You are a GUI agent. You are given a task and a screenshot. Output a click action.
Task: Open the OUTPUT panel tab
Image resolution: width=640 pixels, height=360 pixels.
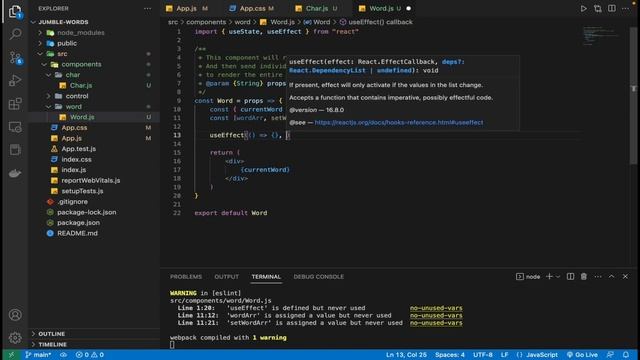click(x=227, y=276)
